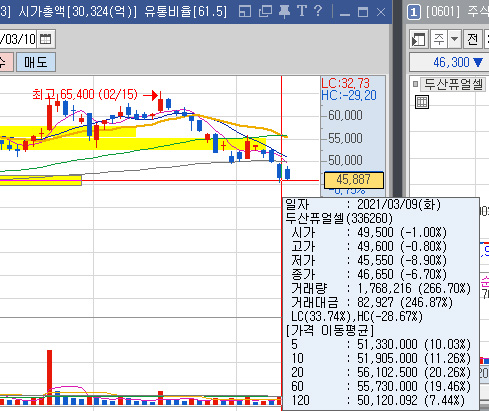Image resolution: width=489 pixels, height=411 pixels.
Task: Open the calendar date picker icon
Action: [45, 39]
